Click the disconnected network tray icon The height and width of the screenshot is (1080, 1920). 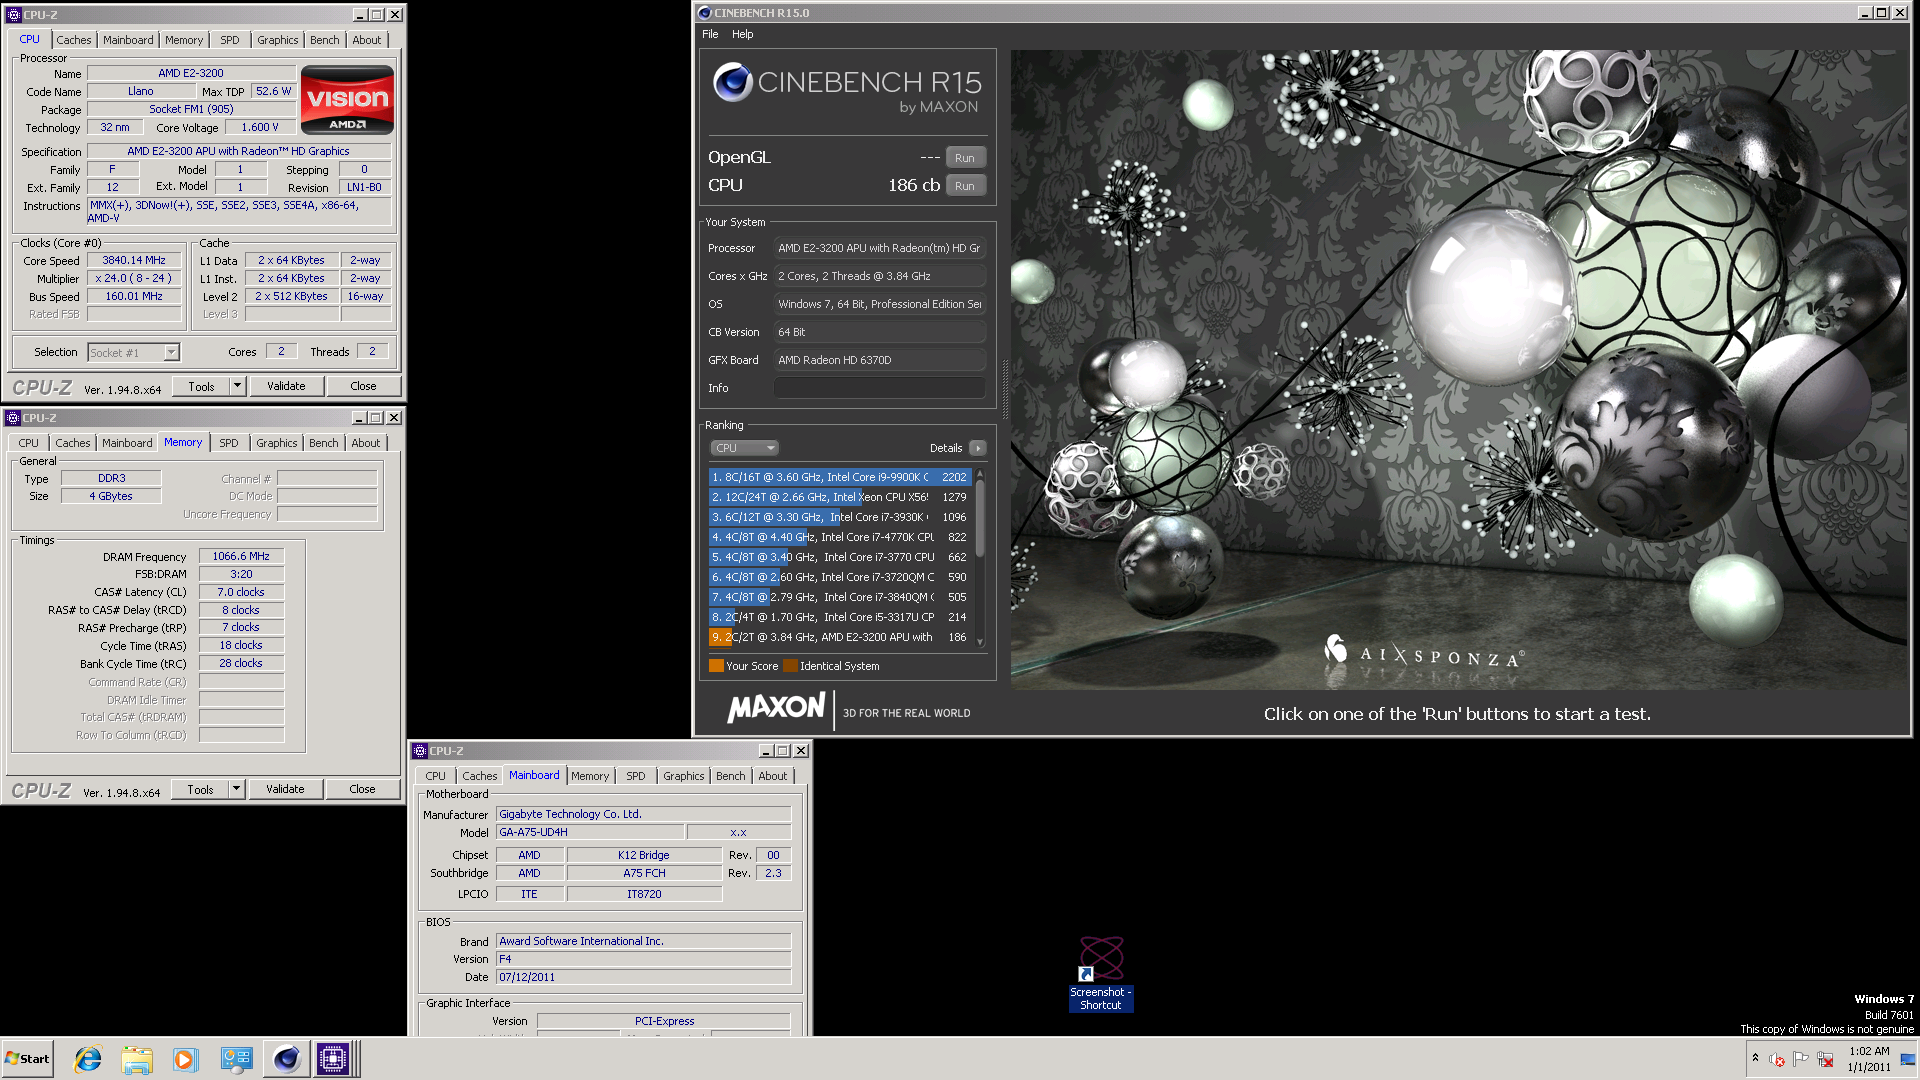tap(1825, 1059)
